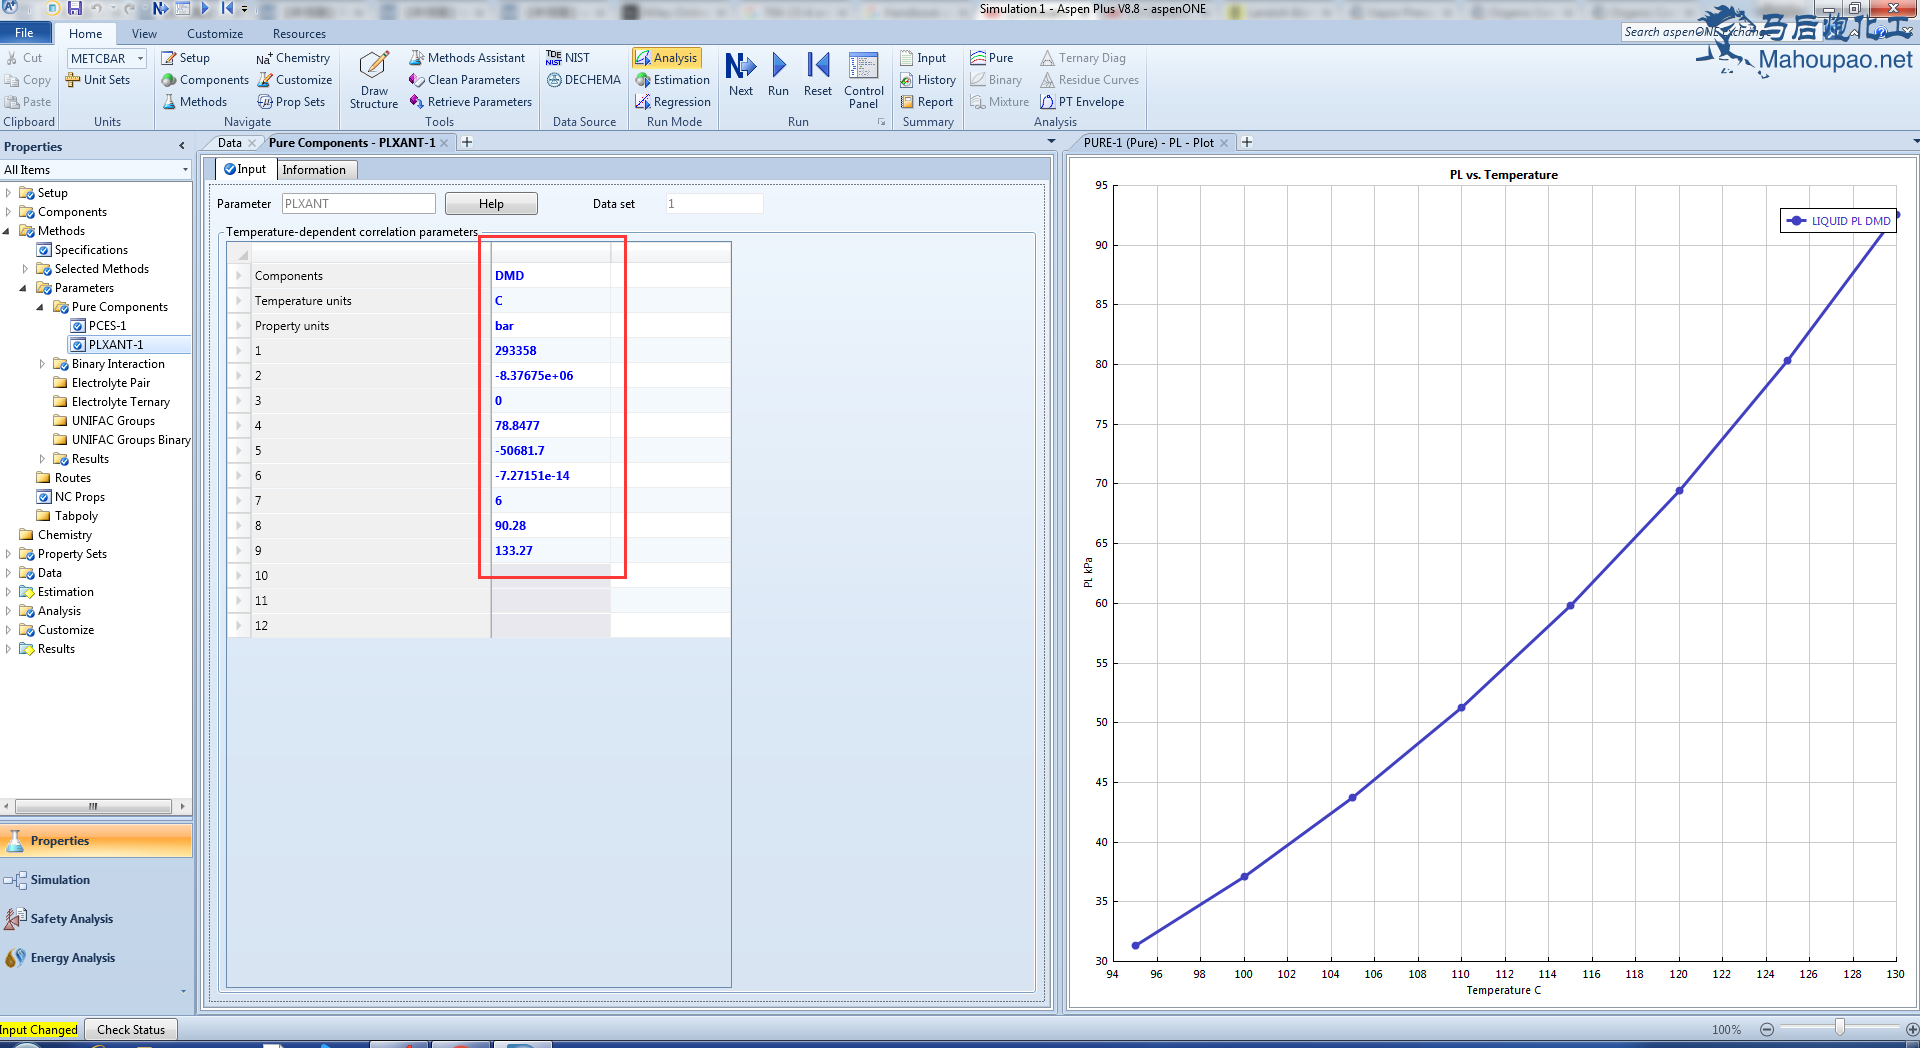
Task: Open Components in Navigate group
Action: click(x=205, y=80)
